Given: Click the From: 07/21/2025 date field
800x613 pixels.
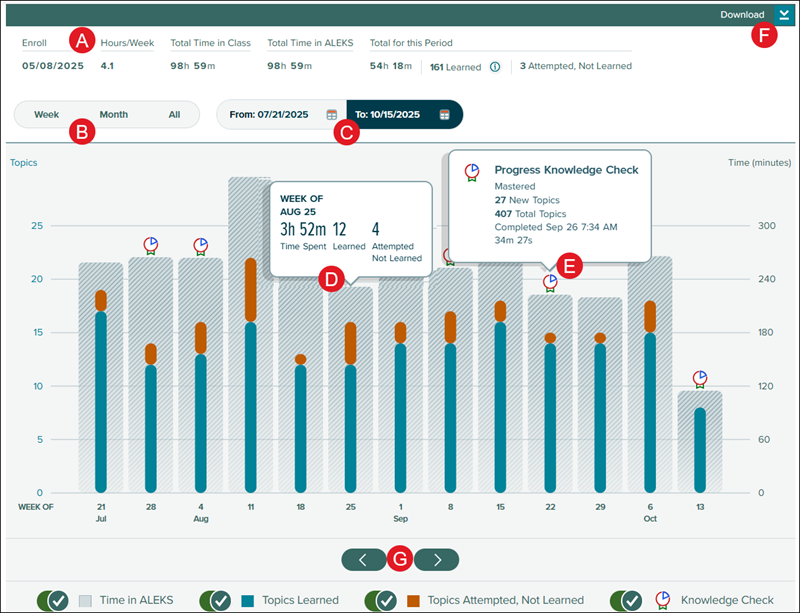Looking at the screenshot, I should (270, 115).
